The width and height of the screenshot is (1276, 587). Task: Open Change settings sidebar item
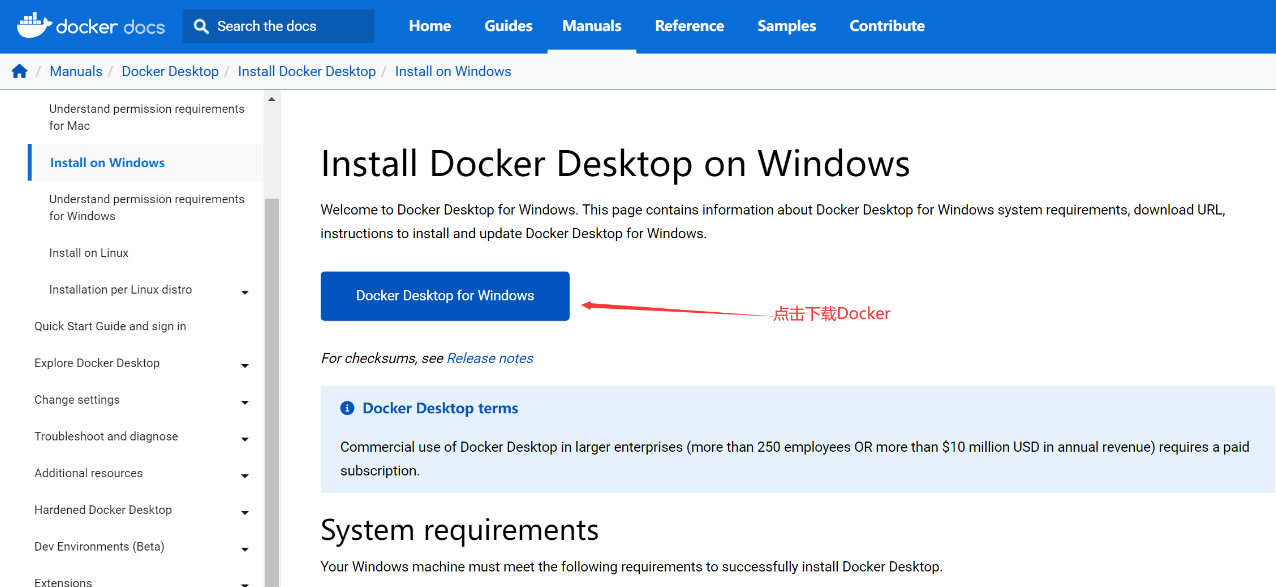tap(77, 400)
